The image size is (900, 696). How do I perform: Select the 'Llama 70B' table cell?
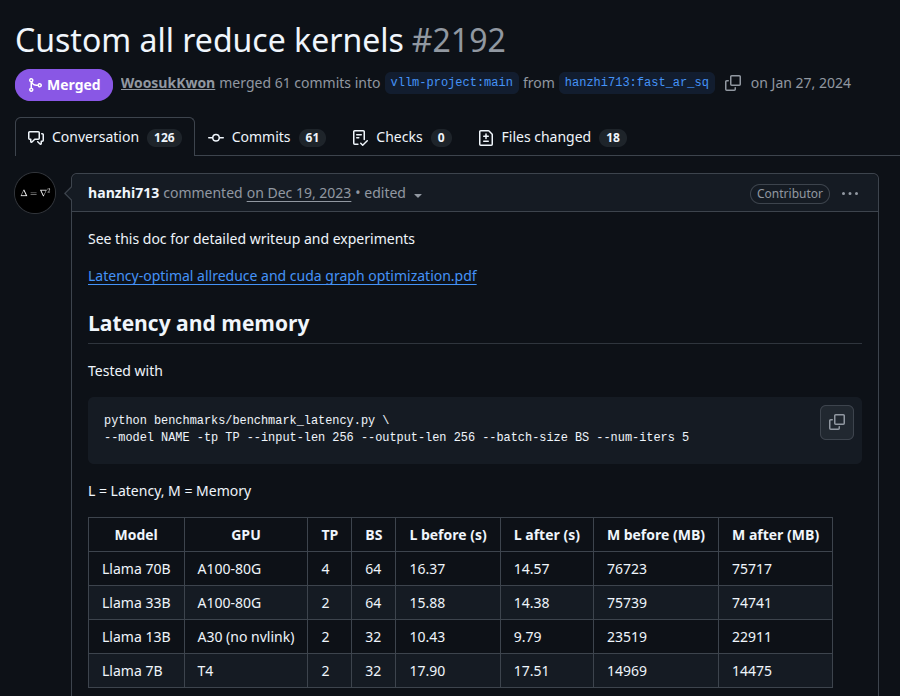136,569
